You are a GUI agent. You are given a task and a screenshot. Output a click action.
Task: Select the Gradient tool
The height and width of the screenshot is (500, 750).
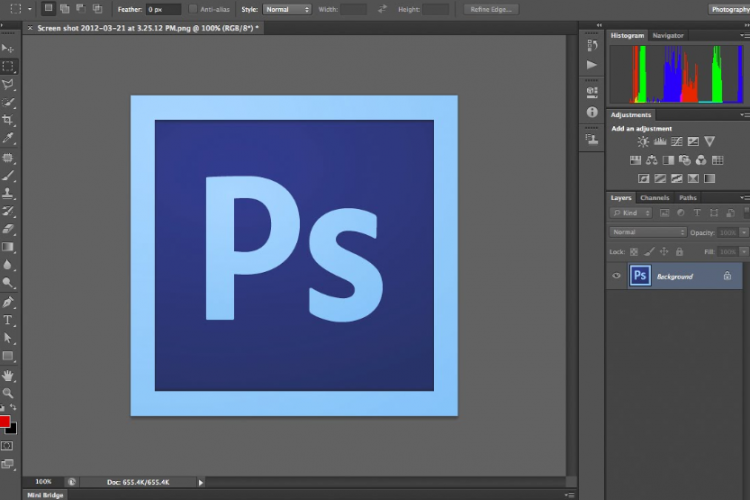(x=8, y=247)
